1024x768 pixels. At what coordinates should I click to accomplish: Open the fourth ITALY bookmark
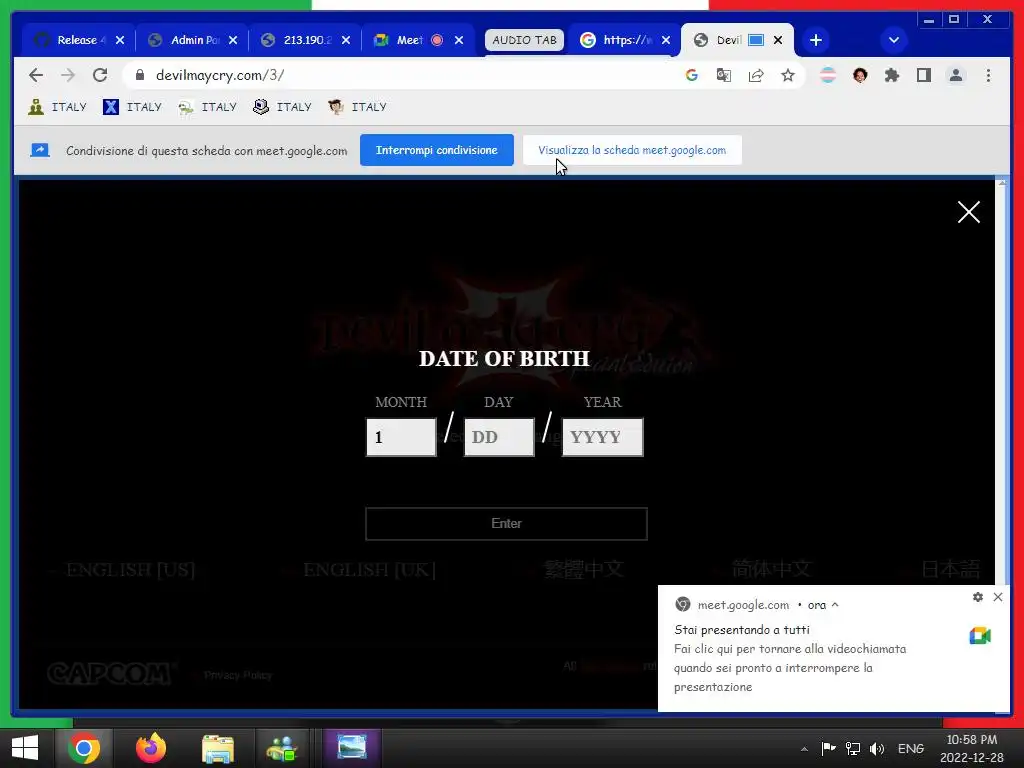283,106
